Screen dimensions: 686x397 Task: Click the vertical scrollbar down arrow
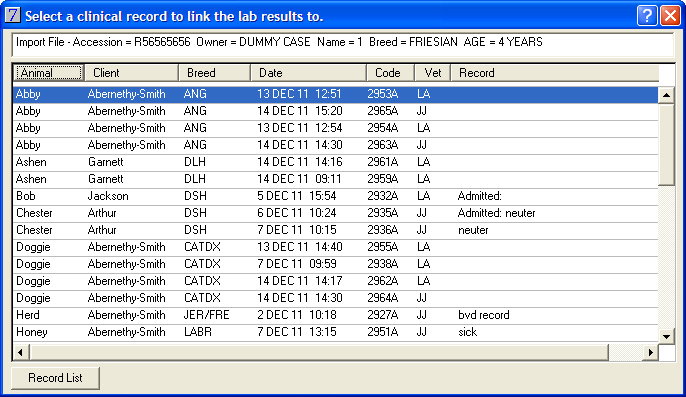coord(666,336)
